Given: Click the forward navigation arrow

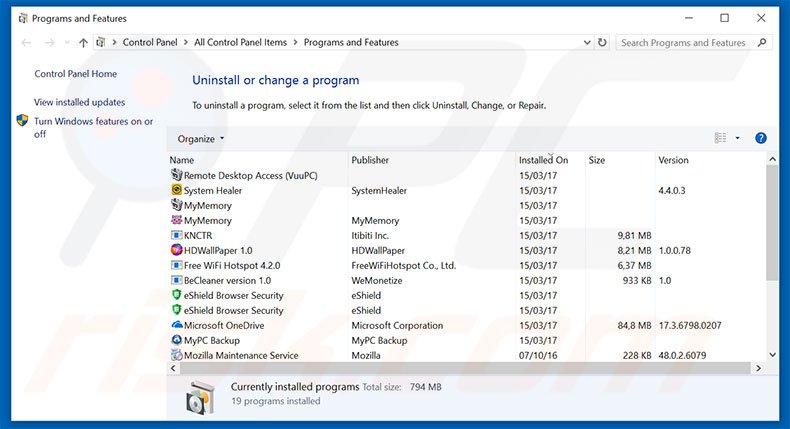Looking at the screenshot, I should pyautogui.click(x=49, y=43).
